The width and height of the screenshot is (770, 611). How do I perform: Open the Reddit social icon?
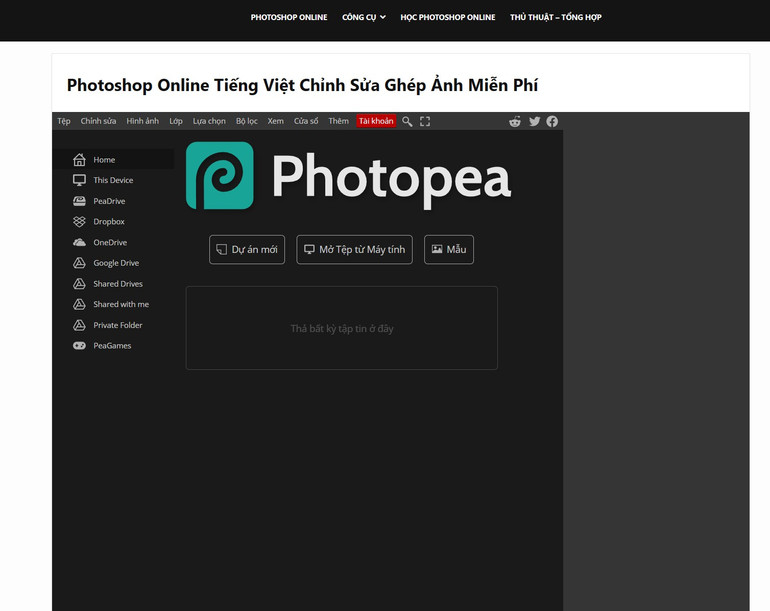pos(515,121)
